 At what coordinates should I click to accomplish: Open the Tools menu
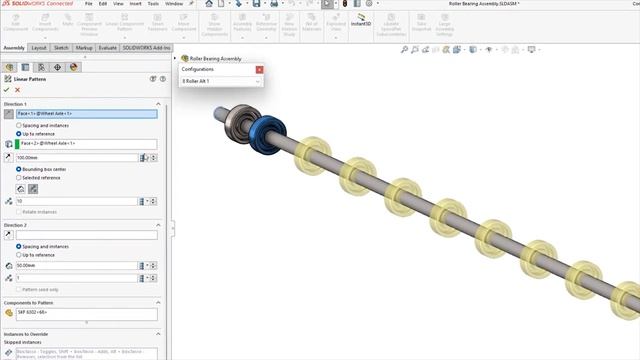[x=153, y=4]
